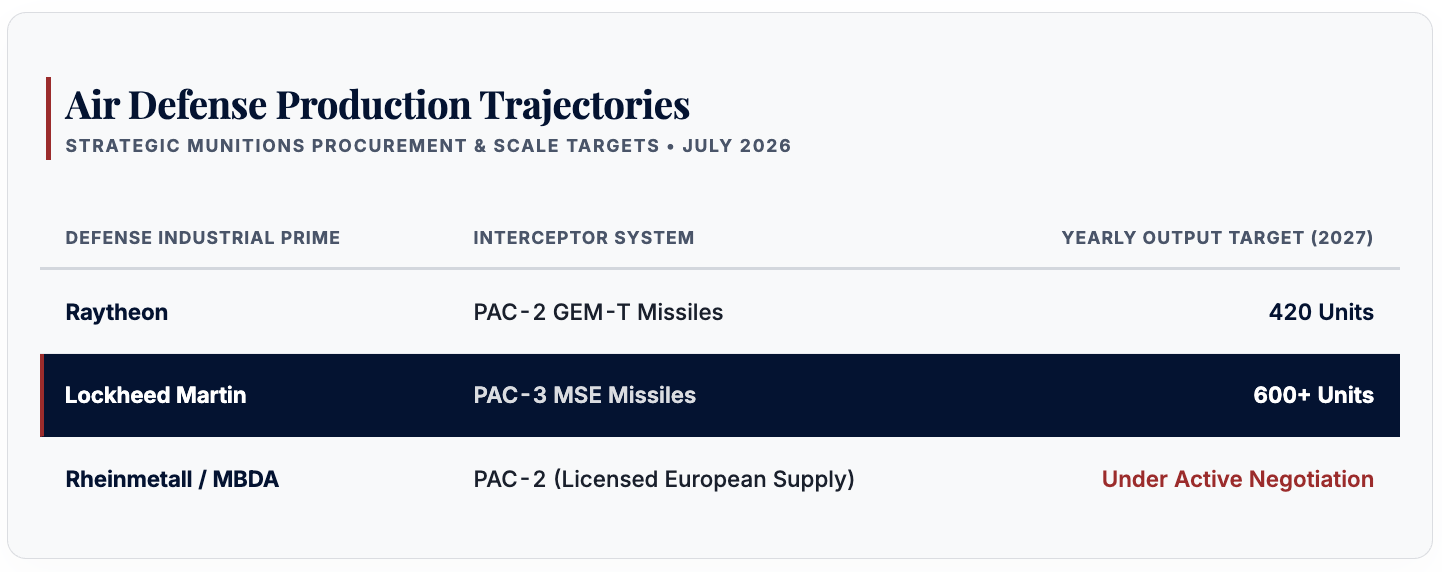
Task: Select the Lockheed Martin company name
Action: (155, 395)
